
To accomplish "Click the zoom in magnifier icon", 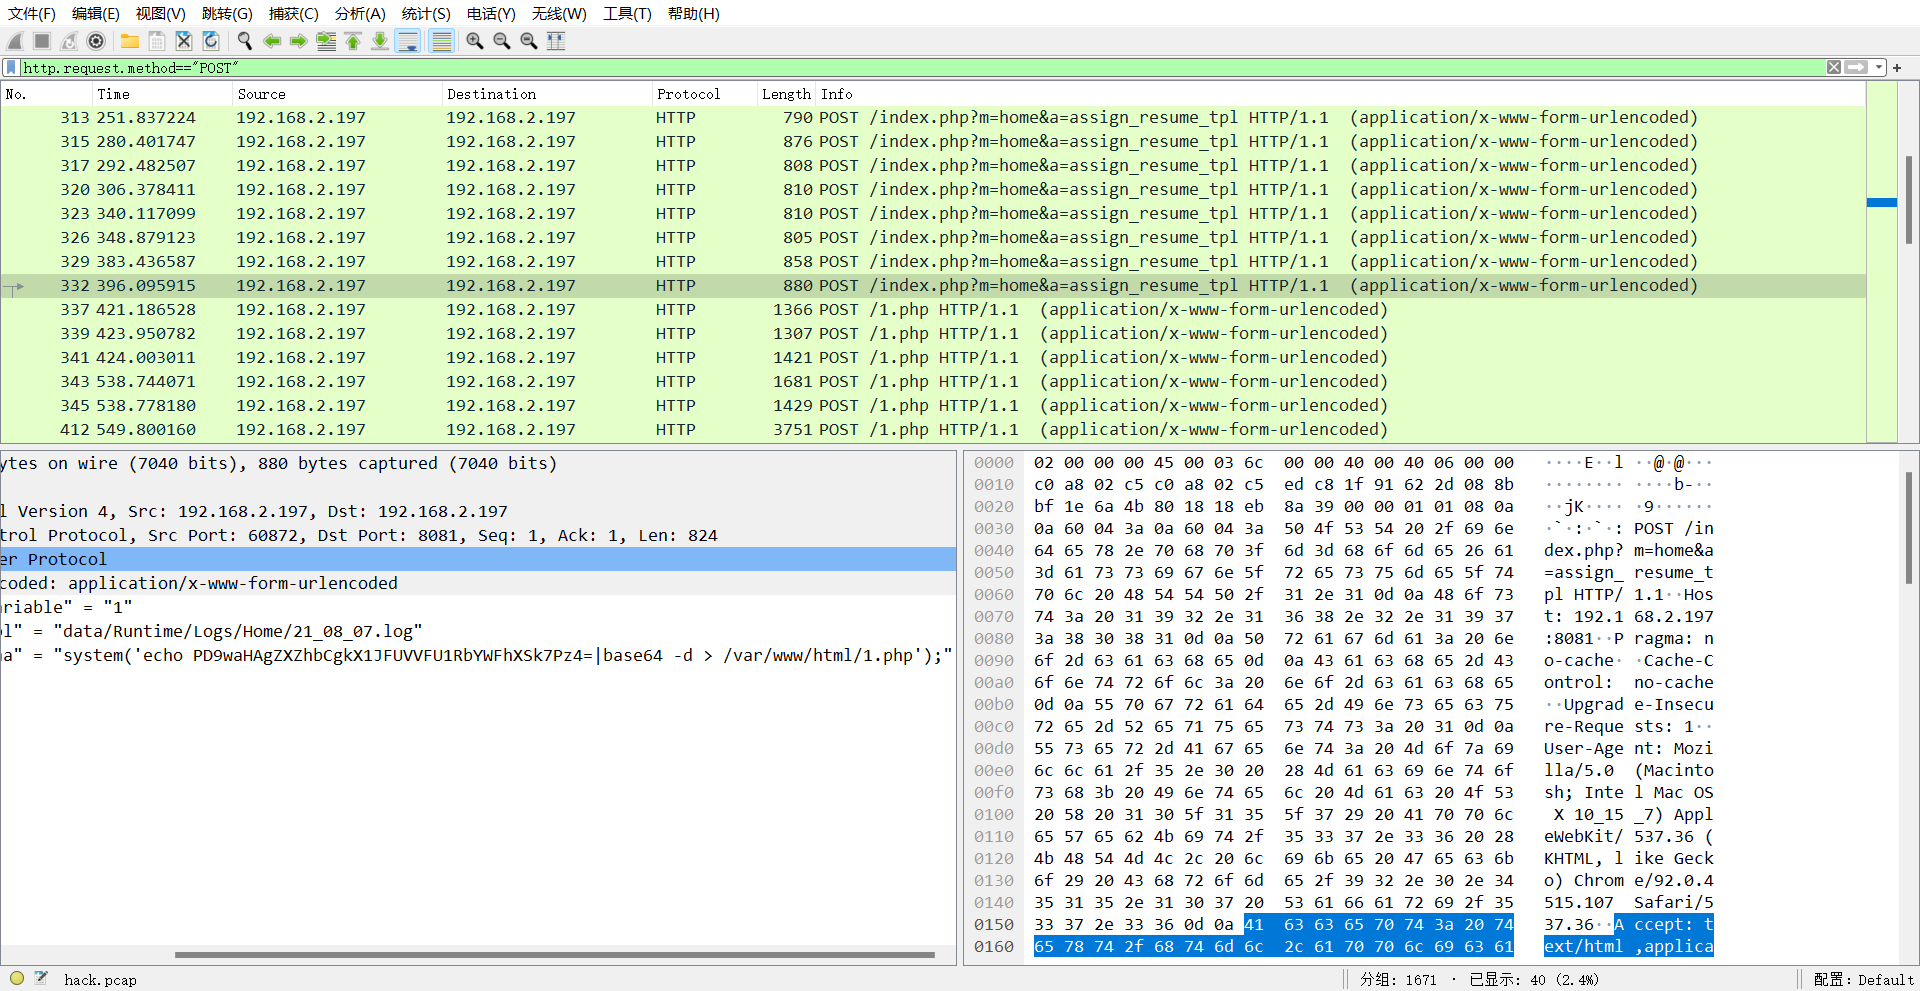I will pyautogui.click(x=475, y=41).
